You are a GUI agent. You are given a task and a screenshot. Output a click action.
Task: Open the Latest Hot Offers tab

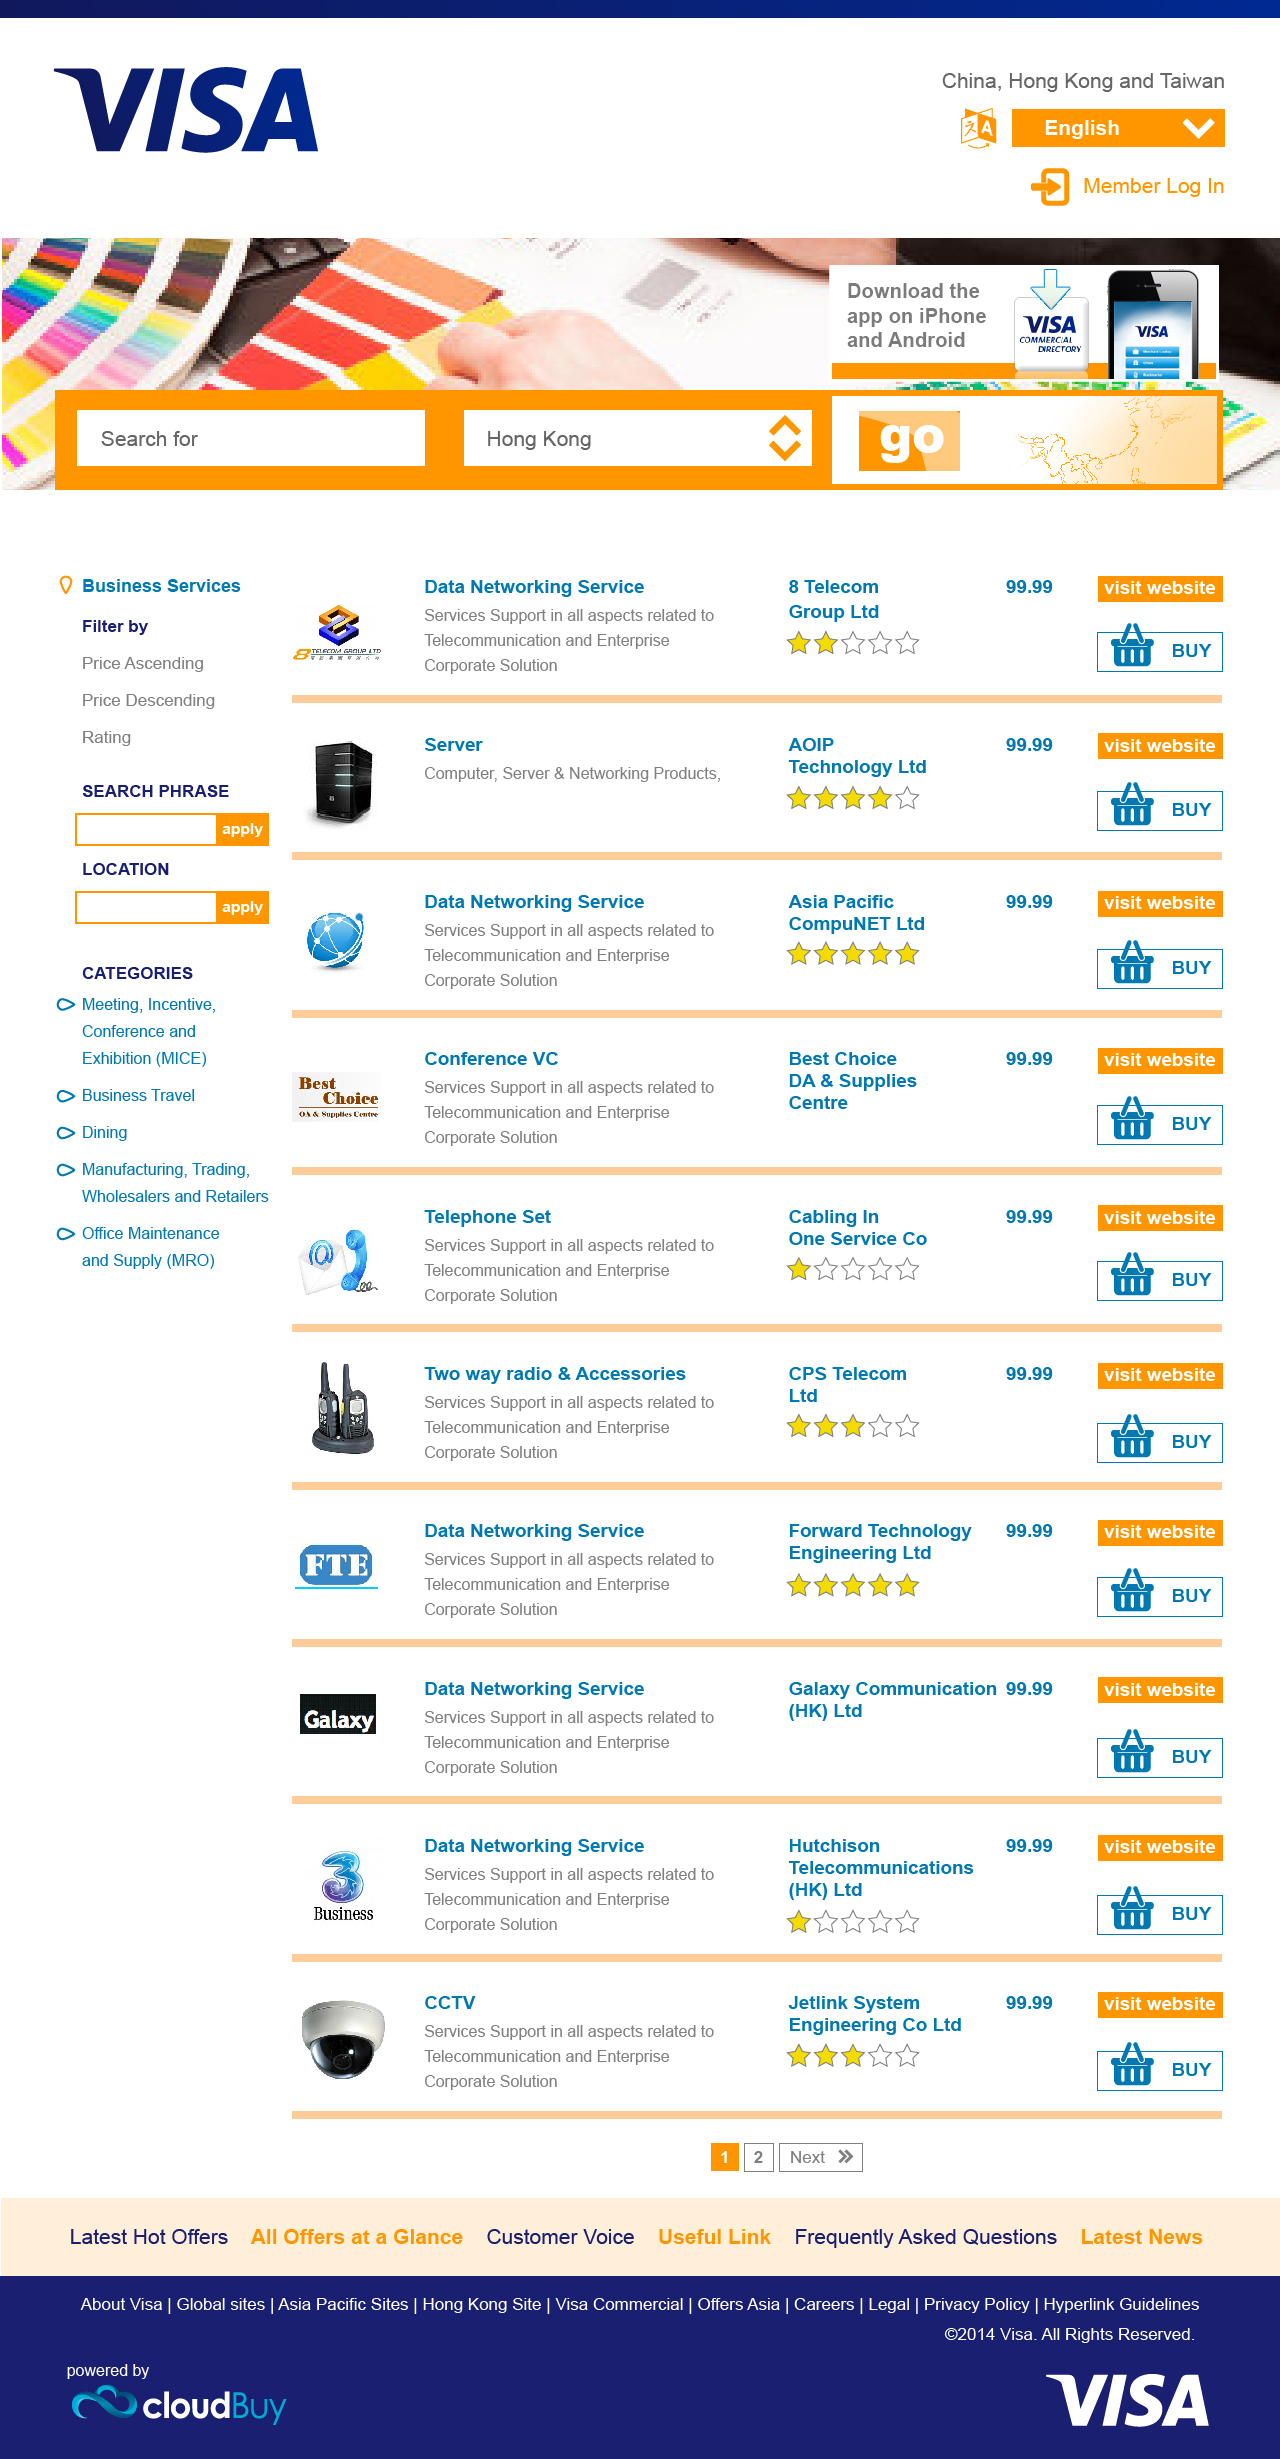[149, 2237]
